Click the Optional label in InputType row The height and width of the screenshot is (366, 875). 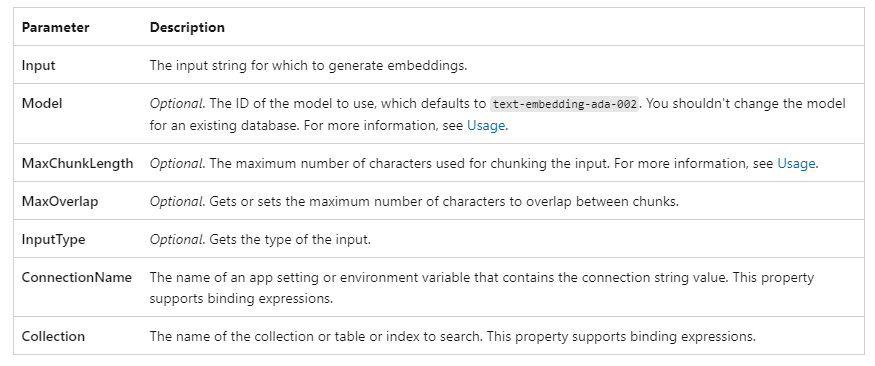pos(177,239)
